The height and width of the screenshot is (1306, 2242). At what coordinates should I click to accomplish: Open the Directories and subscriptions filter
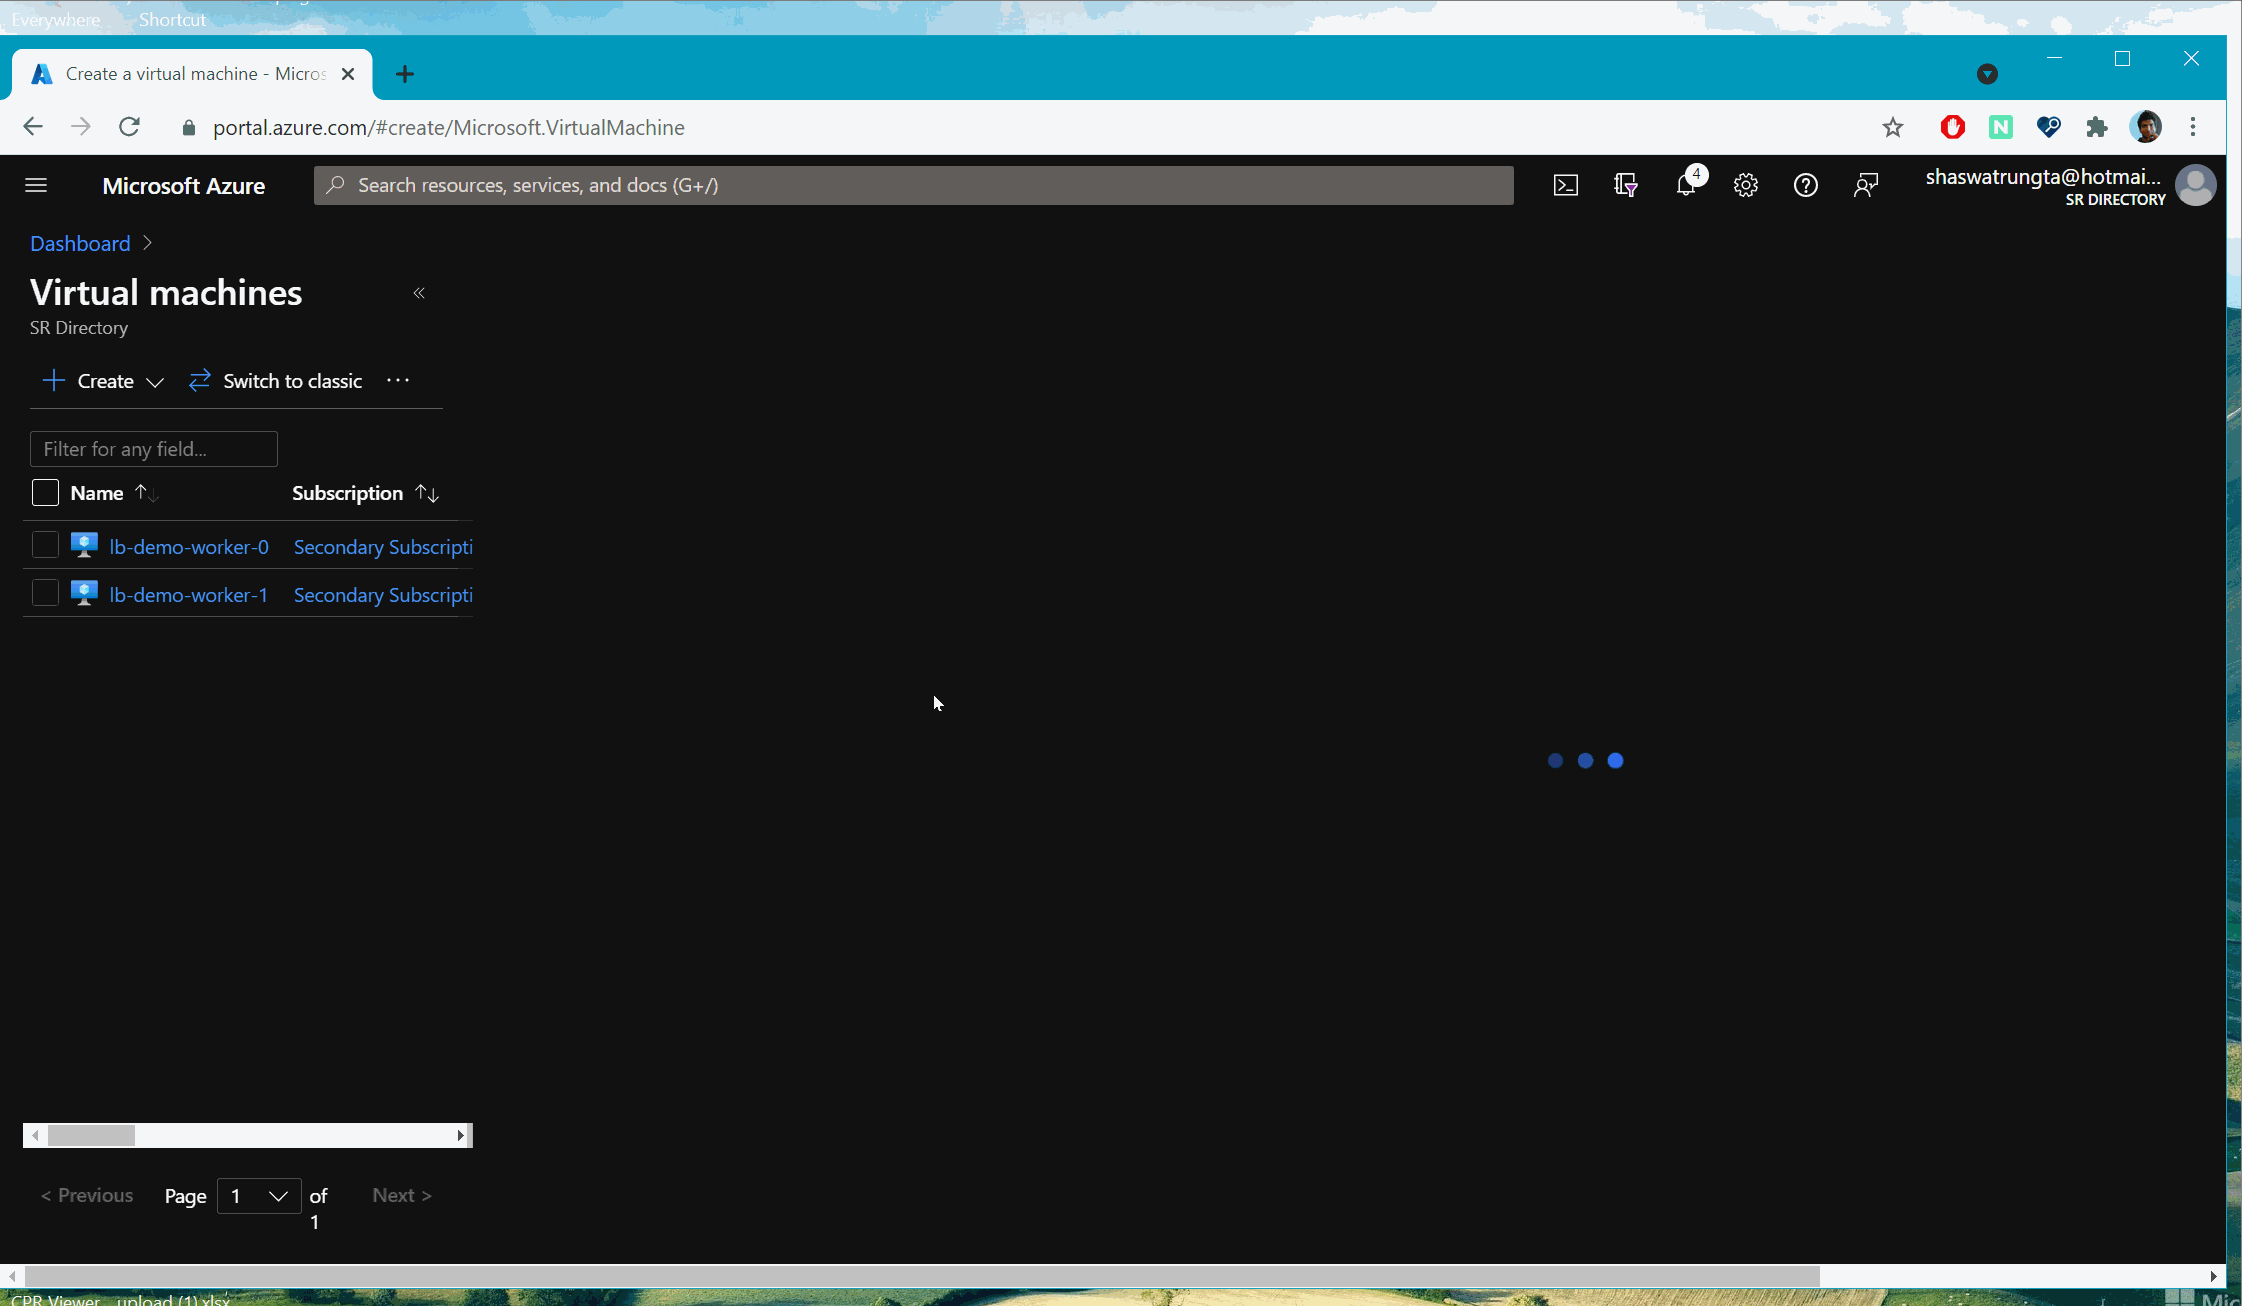click(x=1626, y=185)
